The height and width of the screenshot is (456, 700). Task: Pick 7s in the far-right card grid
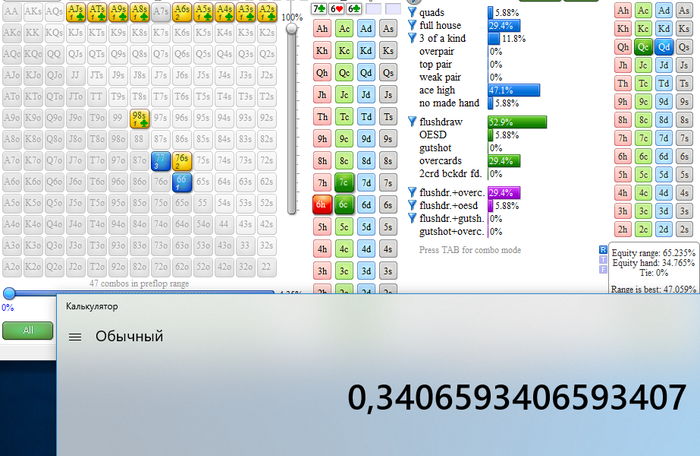click(684, 138)
